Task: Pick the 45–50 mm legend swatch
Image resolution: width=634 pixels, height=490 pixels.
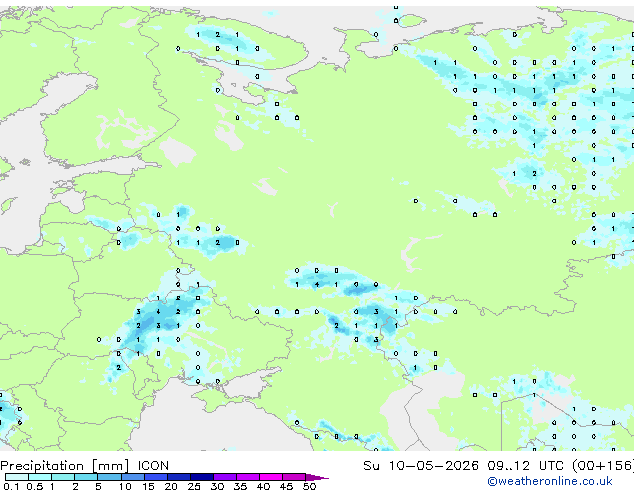Action: pos(294,477)
